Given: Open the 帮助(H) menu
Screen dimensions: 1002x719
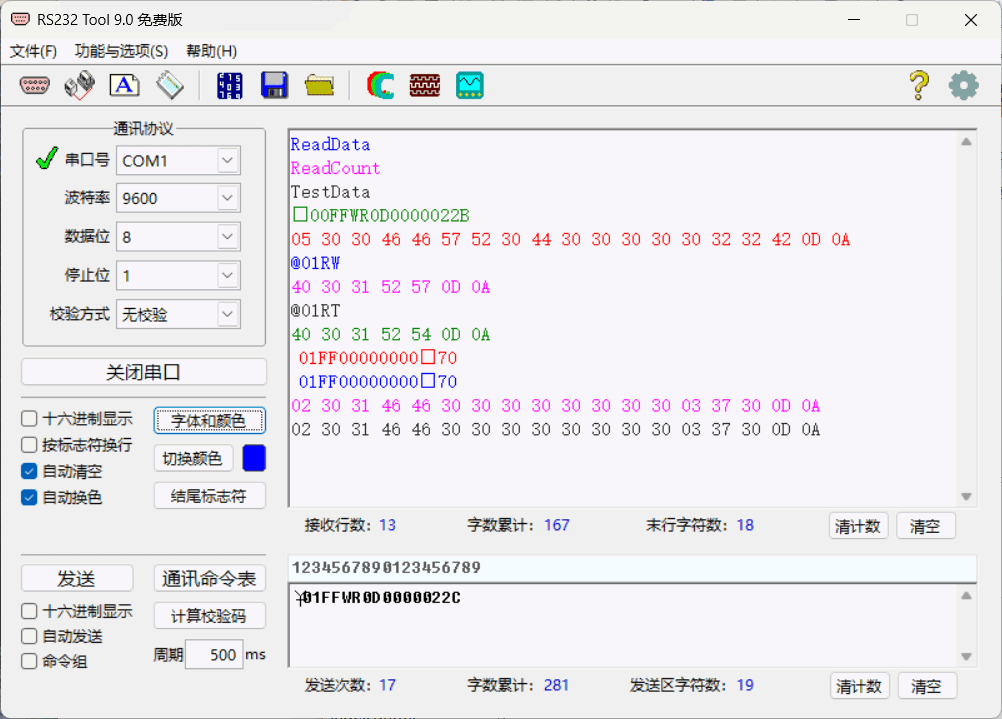Looking at the screenshot, I should coord(212,51).
